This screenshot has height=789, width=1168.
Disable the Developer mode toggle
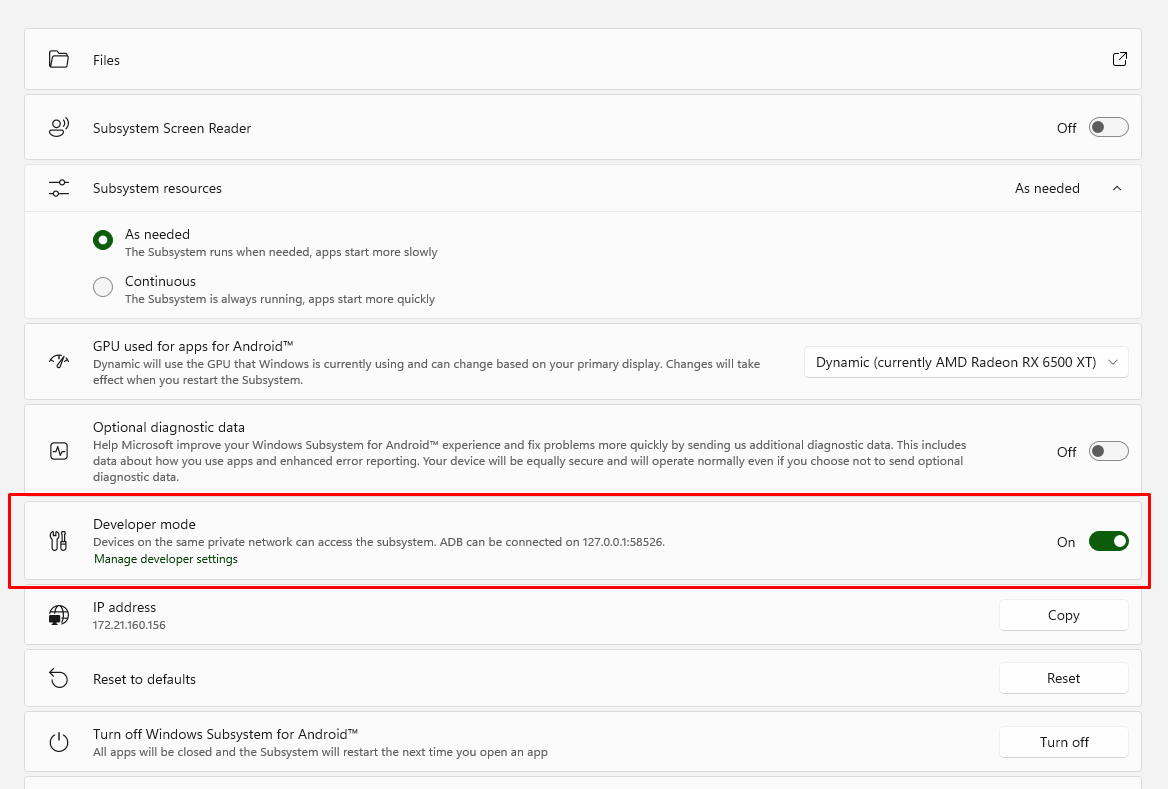point(1108,542)
